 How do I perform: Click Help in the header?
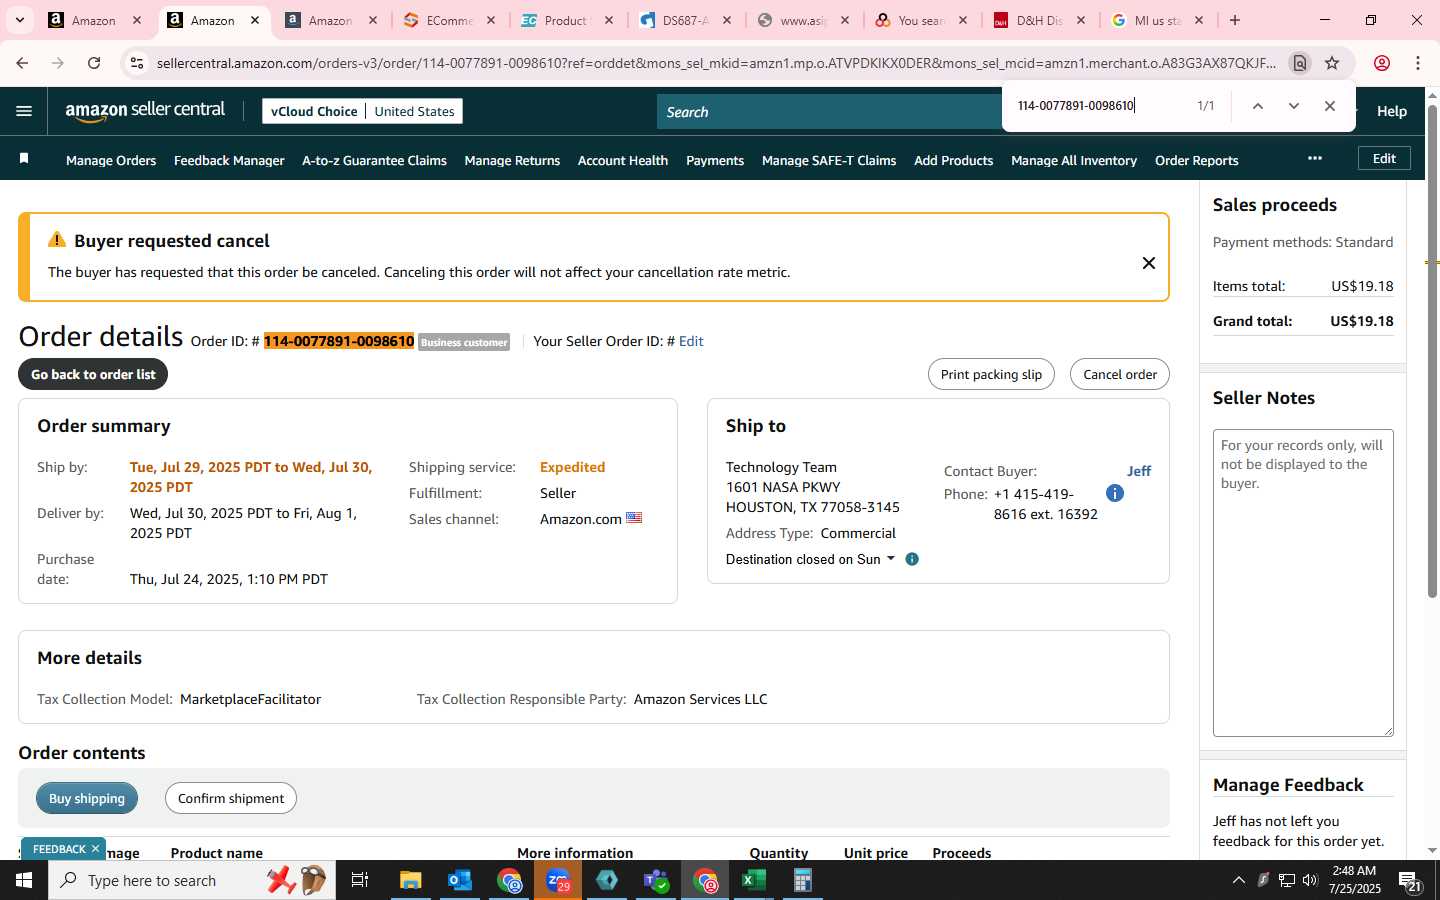tap(1392, 111)
